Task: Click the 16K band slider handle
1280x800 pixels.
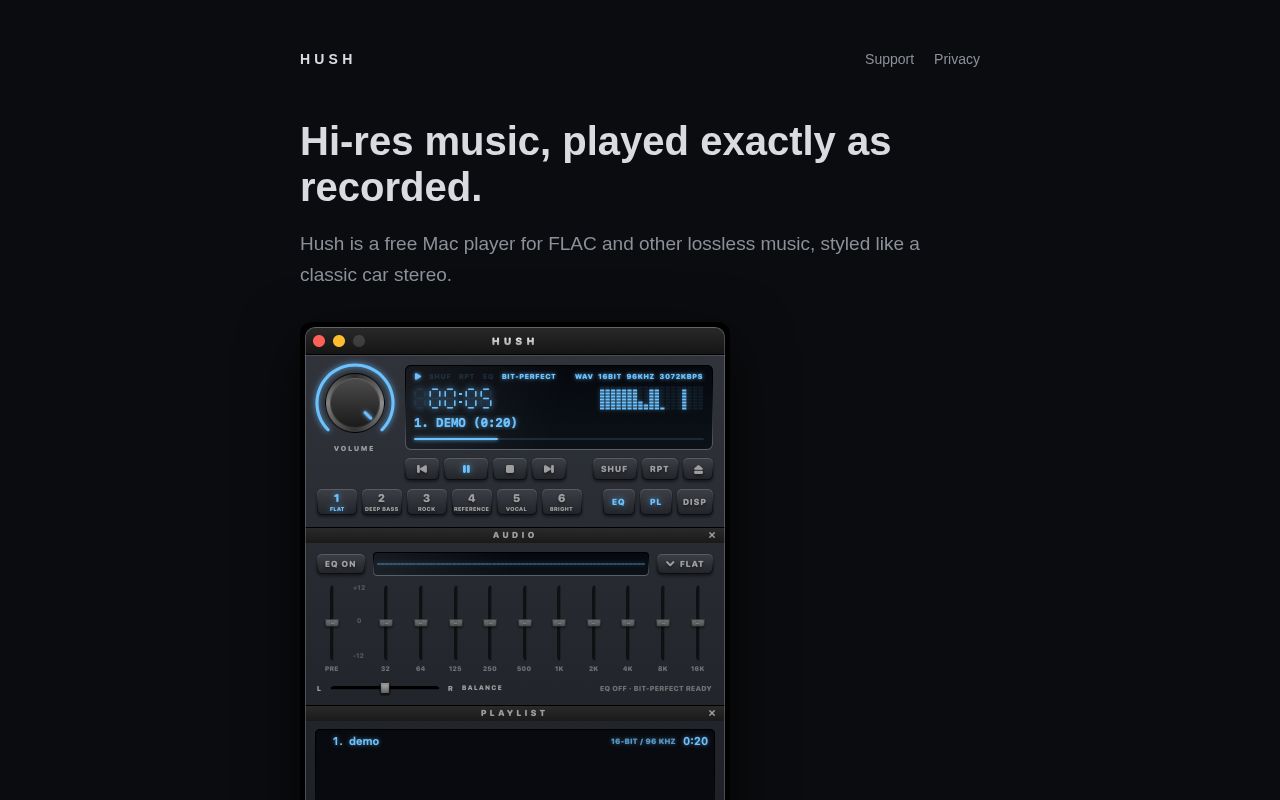Action: click(x=698, y=623)
